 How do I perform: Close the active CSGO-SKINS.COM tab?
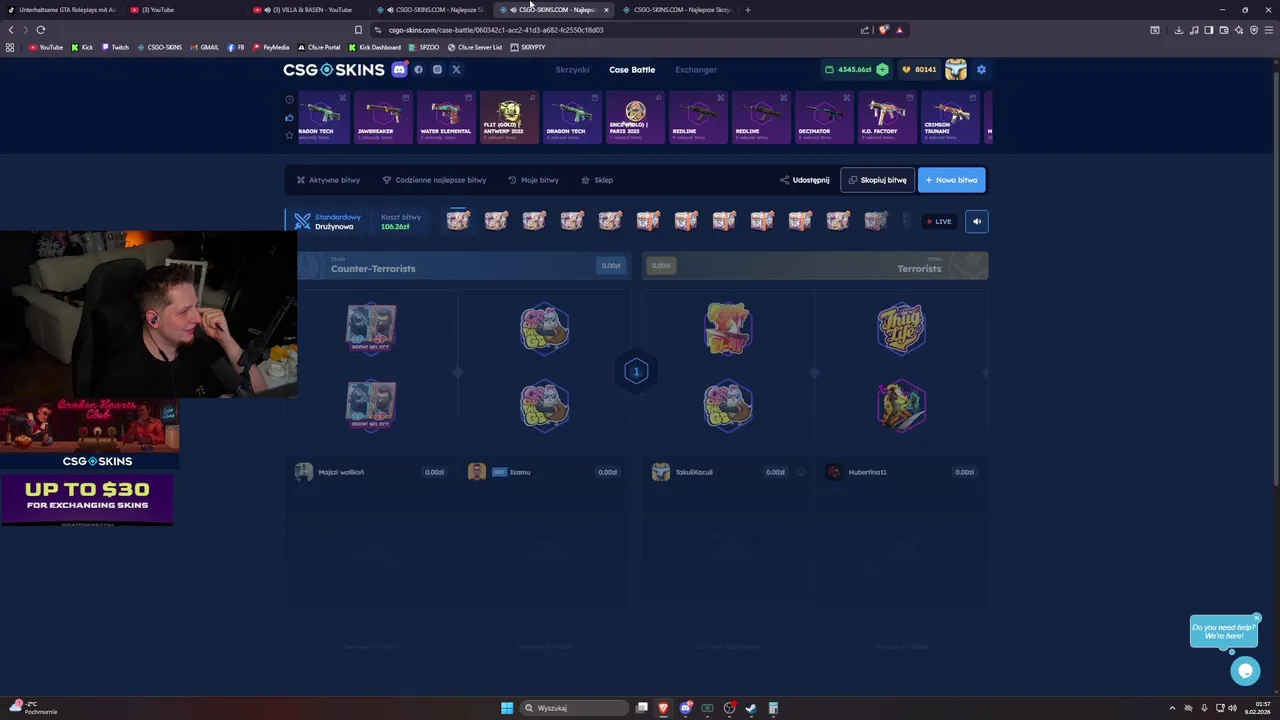tap(606, 10)
